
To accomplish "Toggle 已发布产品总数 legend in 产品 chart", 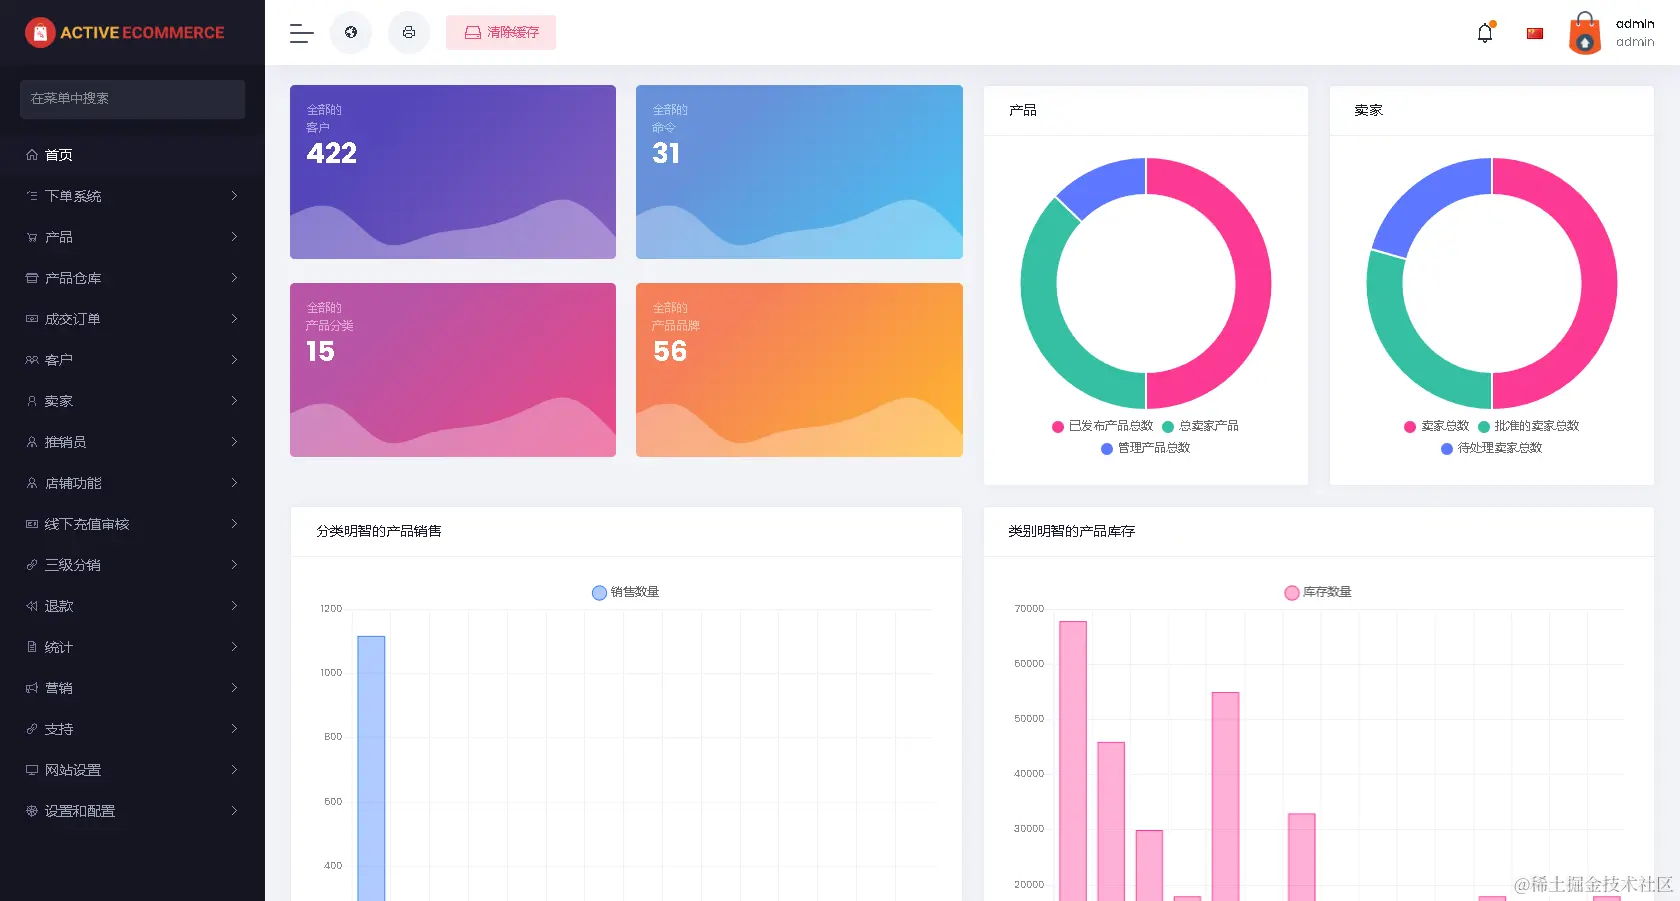I will (x=1102, y=426).
